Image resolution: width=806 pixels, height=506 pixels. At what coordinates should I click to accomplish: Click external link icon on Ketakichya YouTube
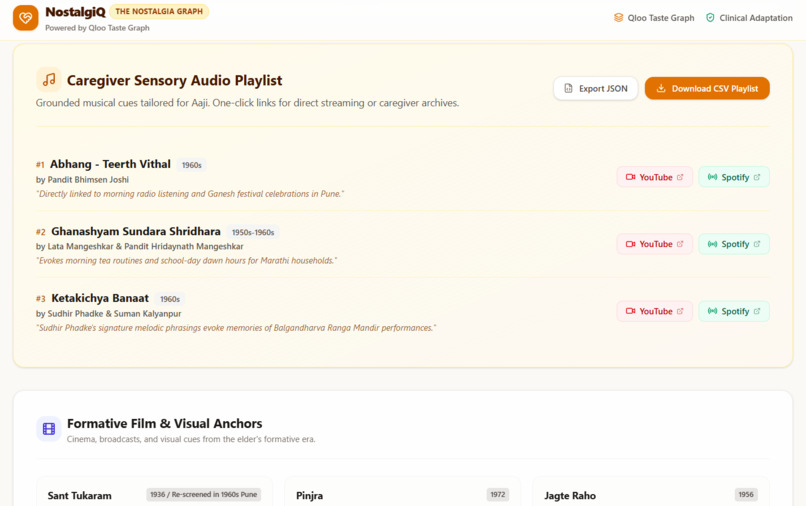[680, 311]
